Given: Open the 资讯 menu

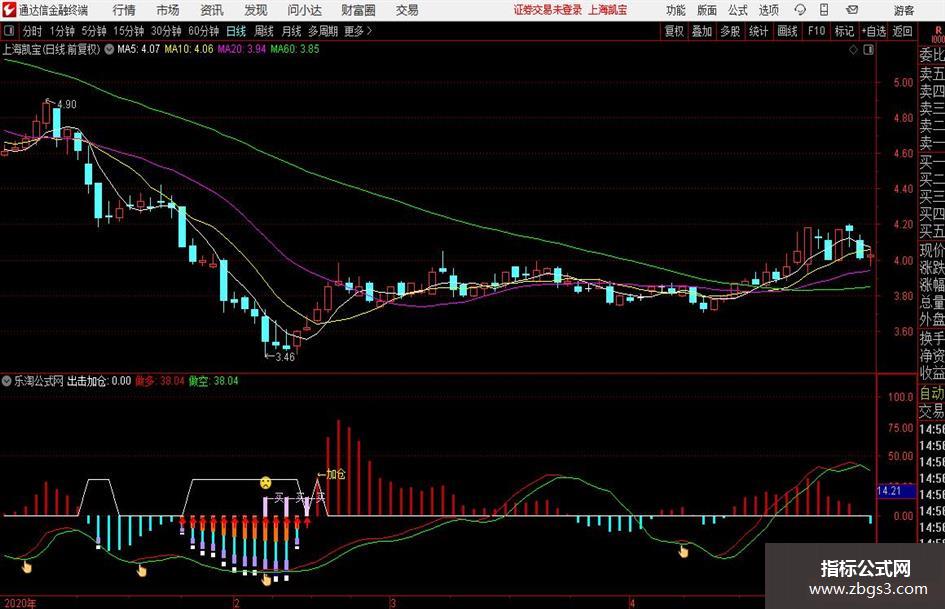Looking at the screenshot, I should click(x=212, y=10).
